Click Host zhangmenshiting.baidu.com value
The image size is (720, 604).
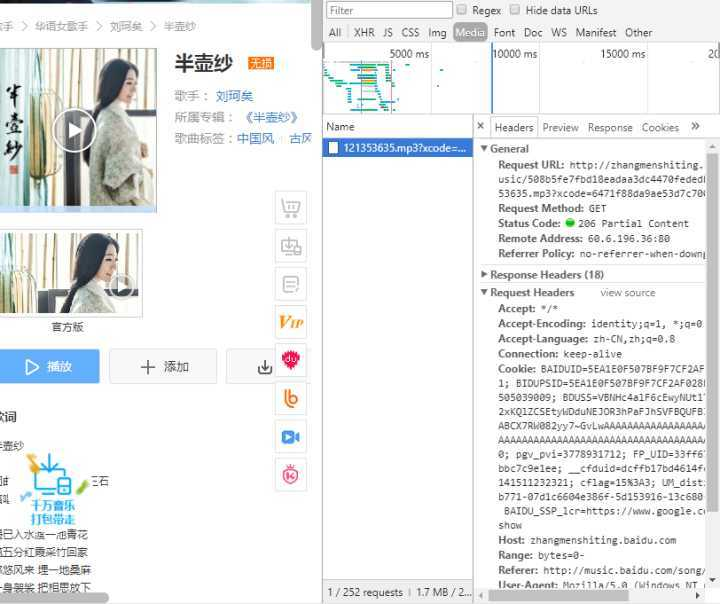click(603, 541)
